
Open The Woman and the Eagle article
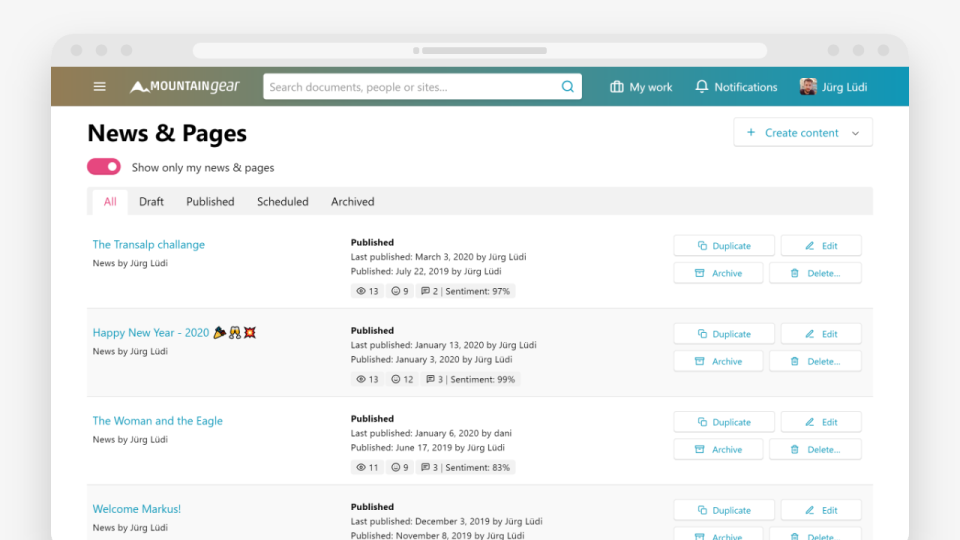[157, 421]
